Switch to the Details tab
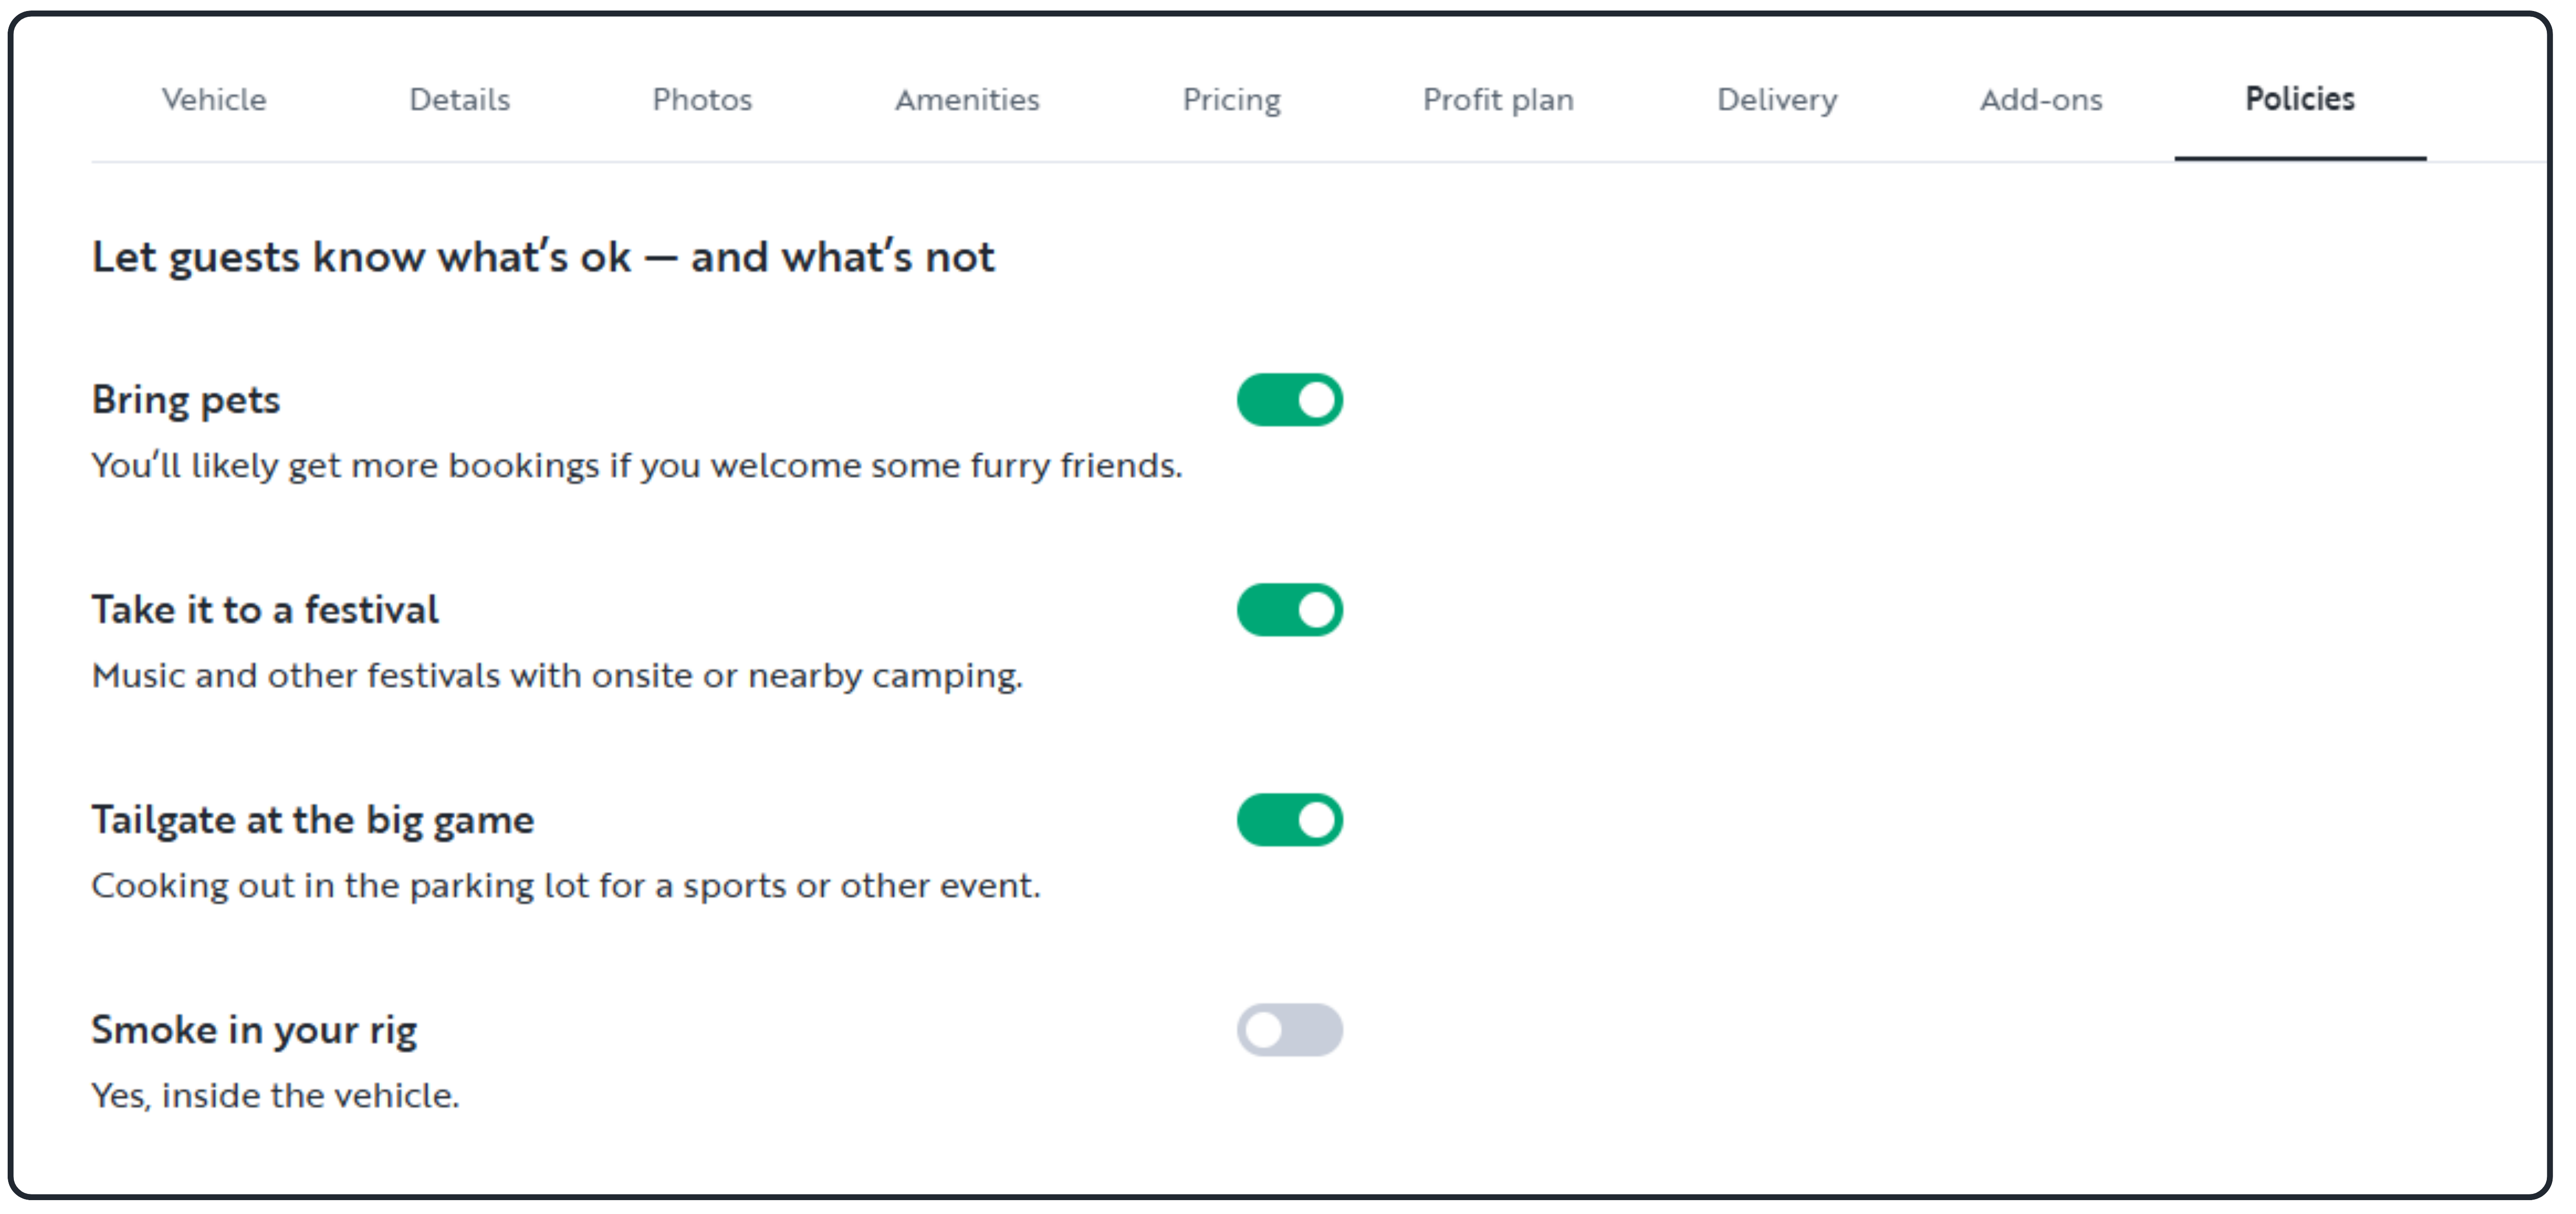Screen dimensions: 2576x1214 (x=459, y=100)
